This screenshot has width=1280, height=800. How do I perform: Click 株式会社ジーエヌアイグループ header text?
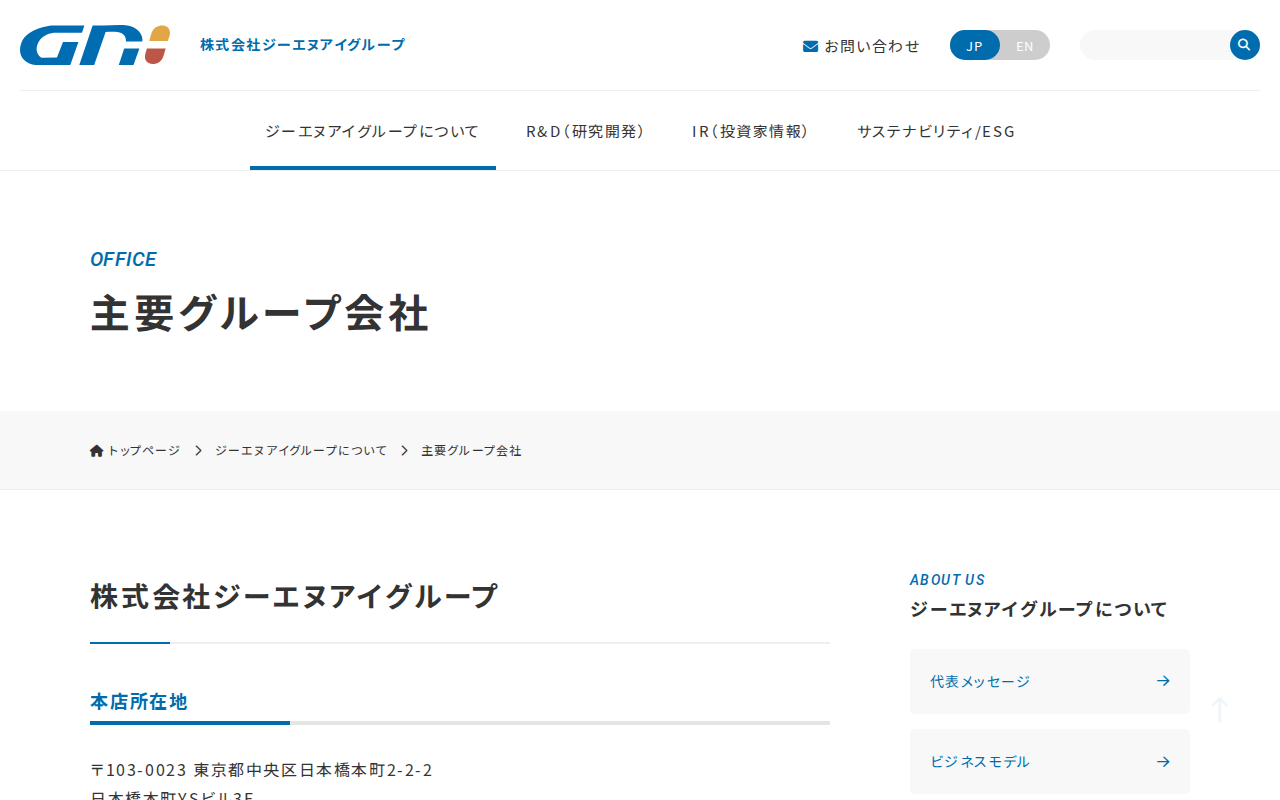tap(302, 45)
